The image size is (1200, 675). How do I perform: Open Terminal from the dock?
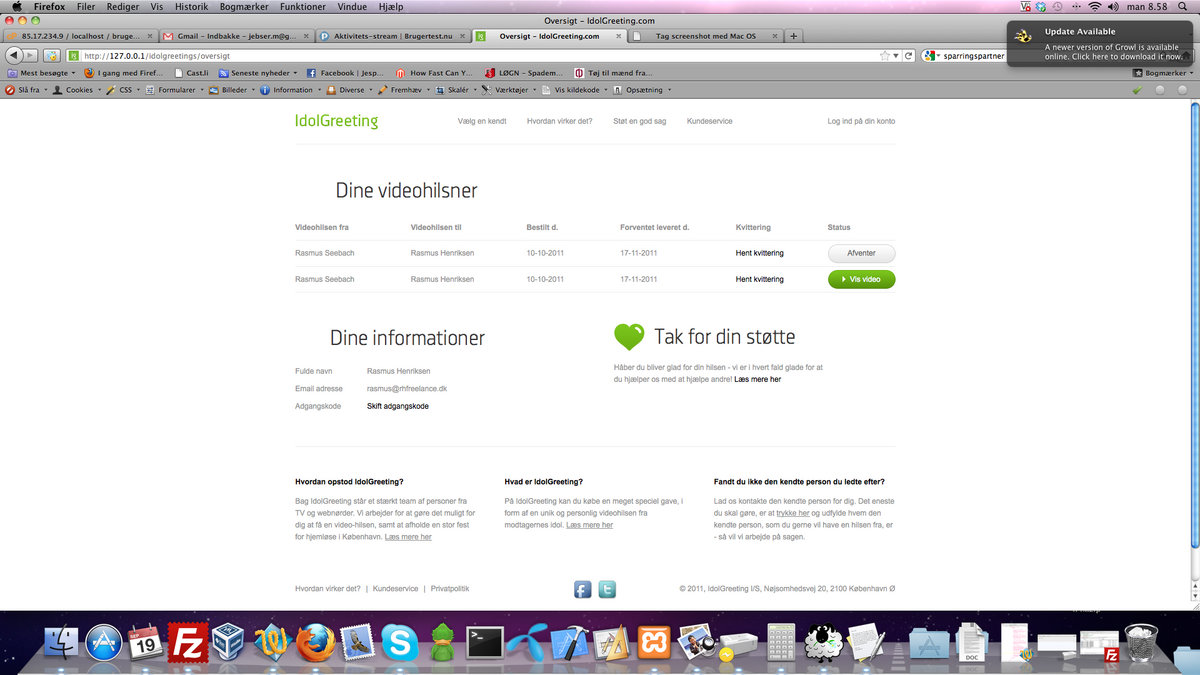486,643
